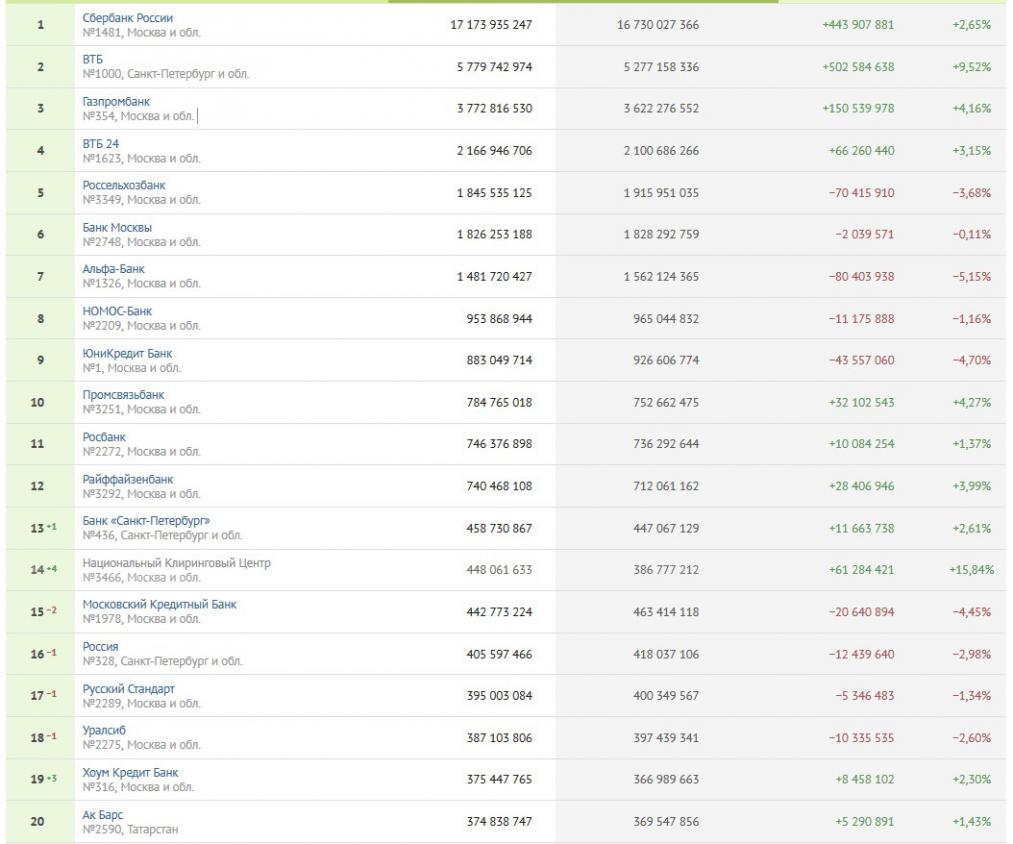
Task: Click the Ак Барс bank link
Action: tap(103, 815)
